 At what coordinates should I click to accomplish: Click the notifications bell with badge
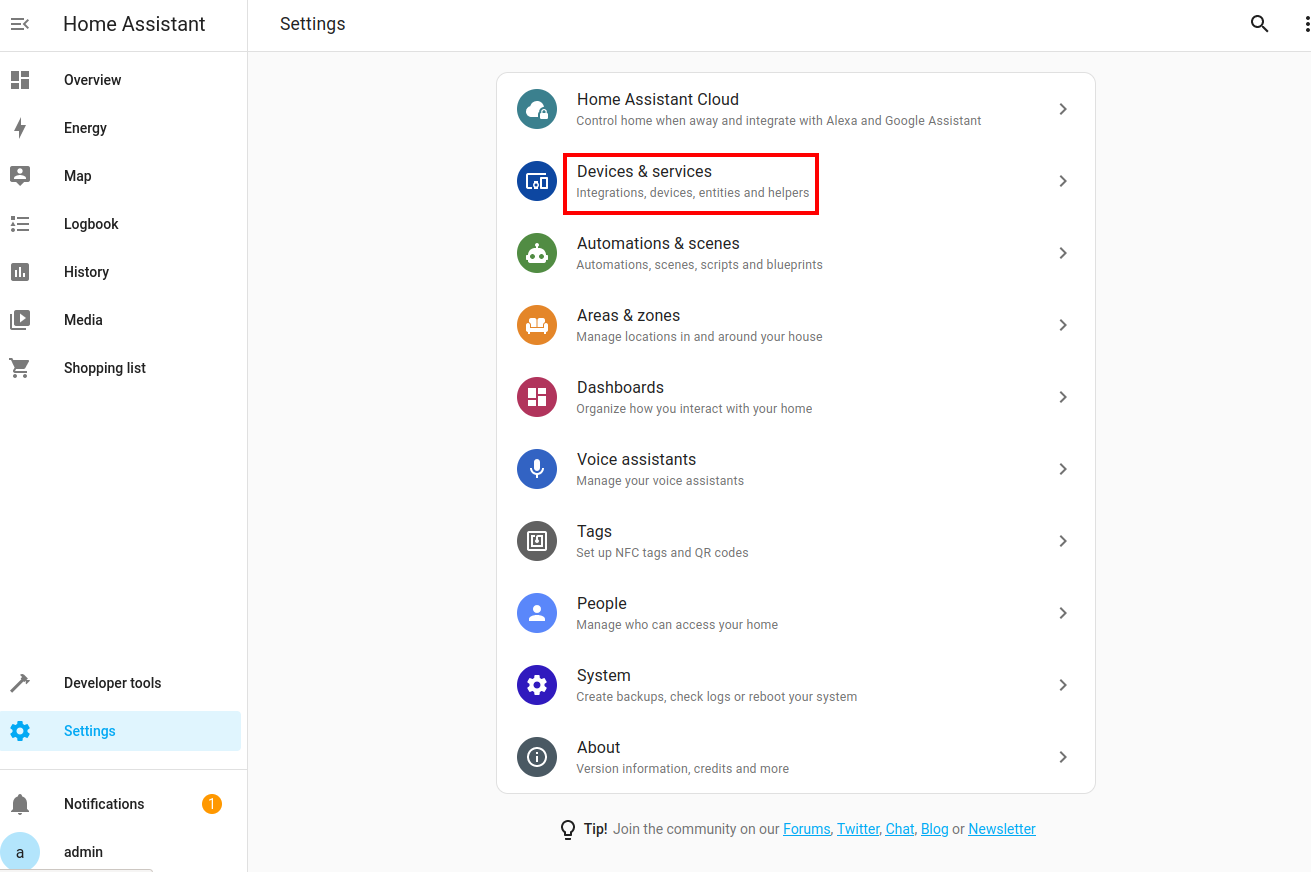20,803
